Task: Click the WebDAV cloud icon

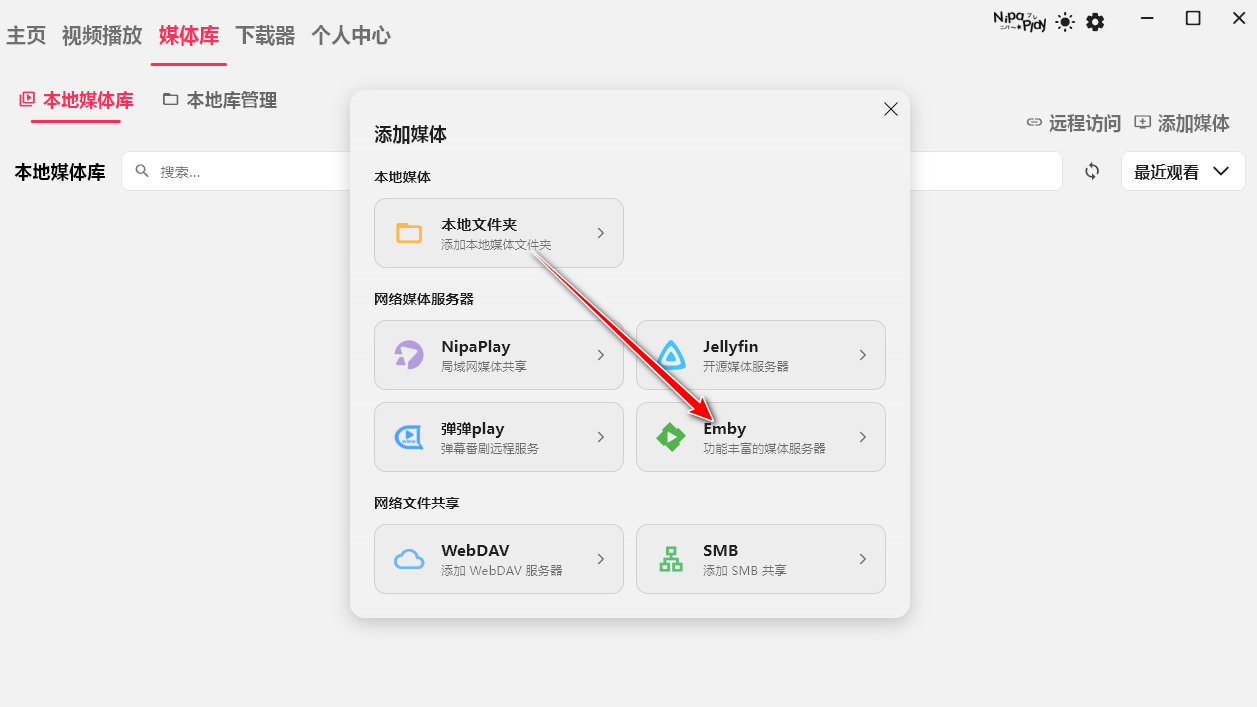Action: pos(409,559)
